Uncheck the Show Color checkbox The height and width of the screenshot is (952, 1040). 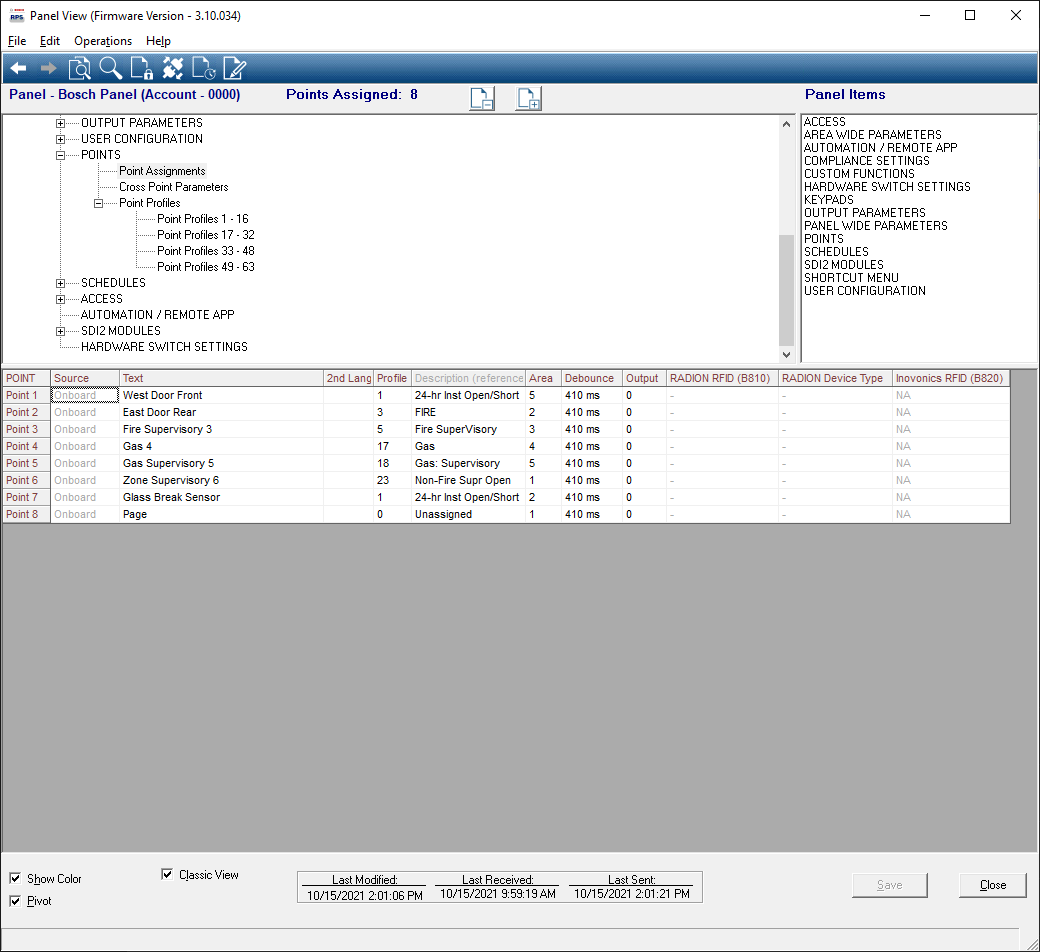pyautogui.click(x=15, y=879)
